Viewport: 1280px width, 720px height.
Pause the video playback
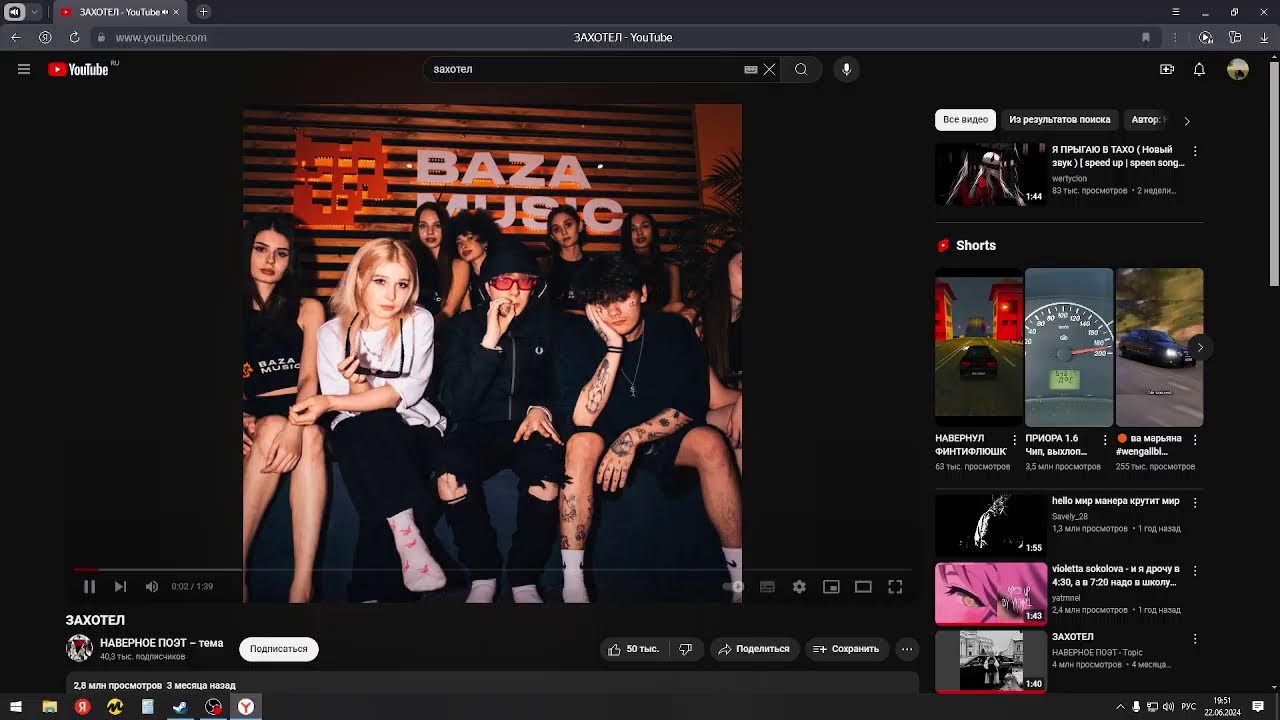[89, 587]
